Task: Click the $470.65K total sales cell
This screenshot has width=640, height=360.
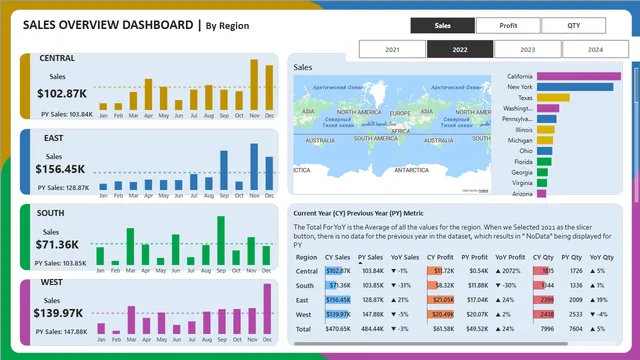Action: click(338, 329)
